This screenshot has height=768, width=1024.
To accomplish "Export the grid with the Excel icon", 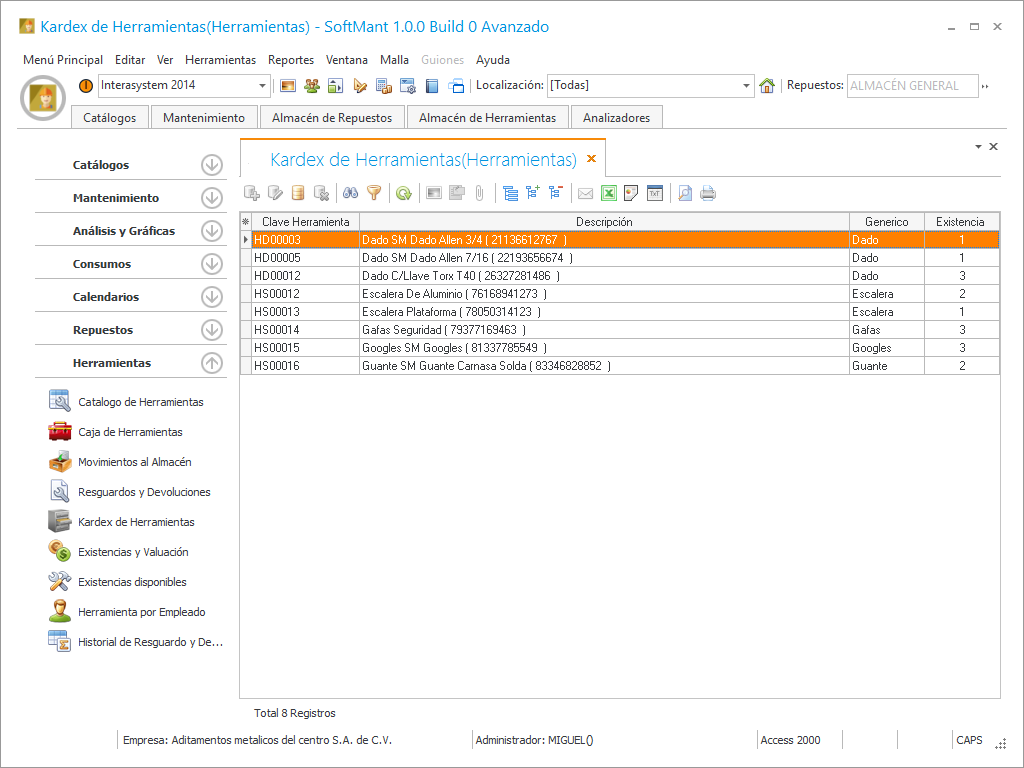I will (x=609, y=194).
